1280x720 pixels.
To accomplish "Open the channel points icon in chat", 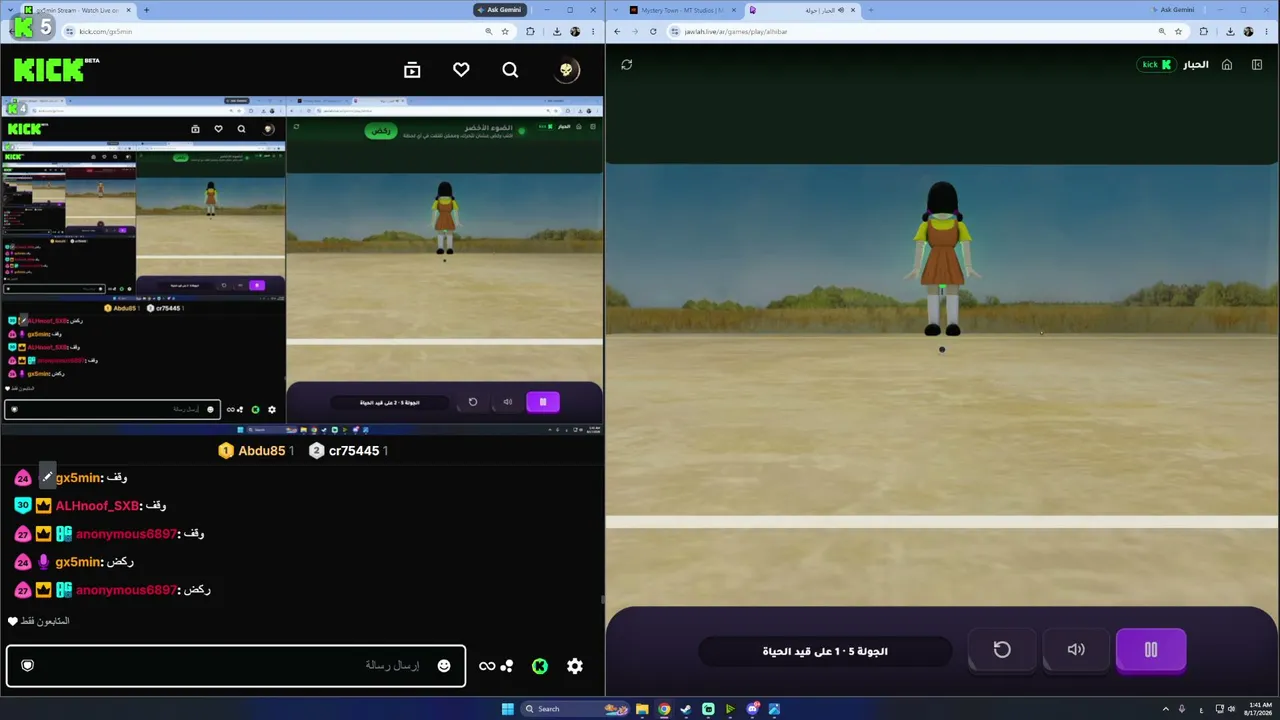I will (x=507, y=666).
